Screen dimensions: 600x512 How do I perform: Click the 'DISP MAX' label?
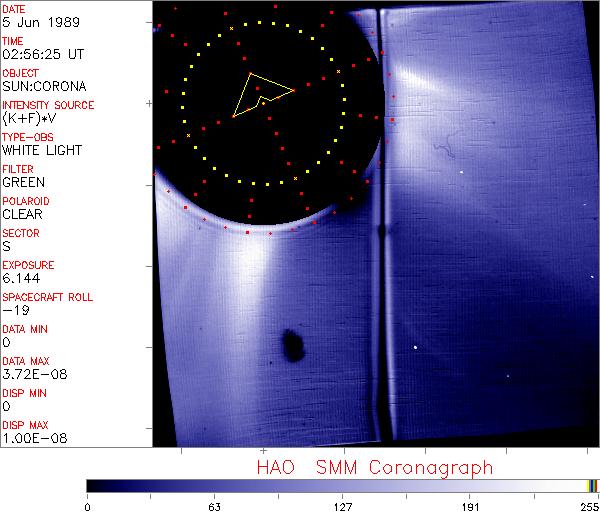pos(25,426)
